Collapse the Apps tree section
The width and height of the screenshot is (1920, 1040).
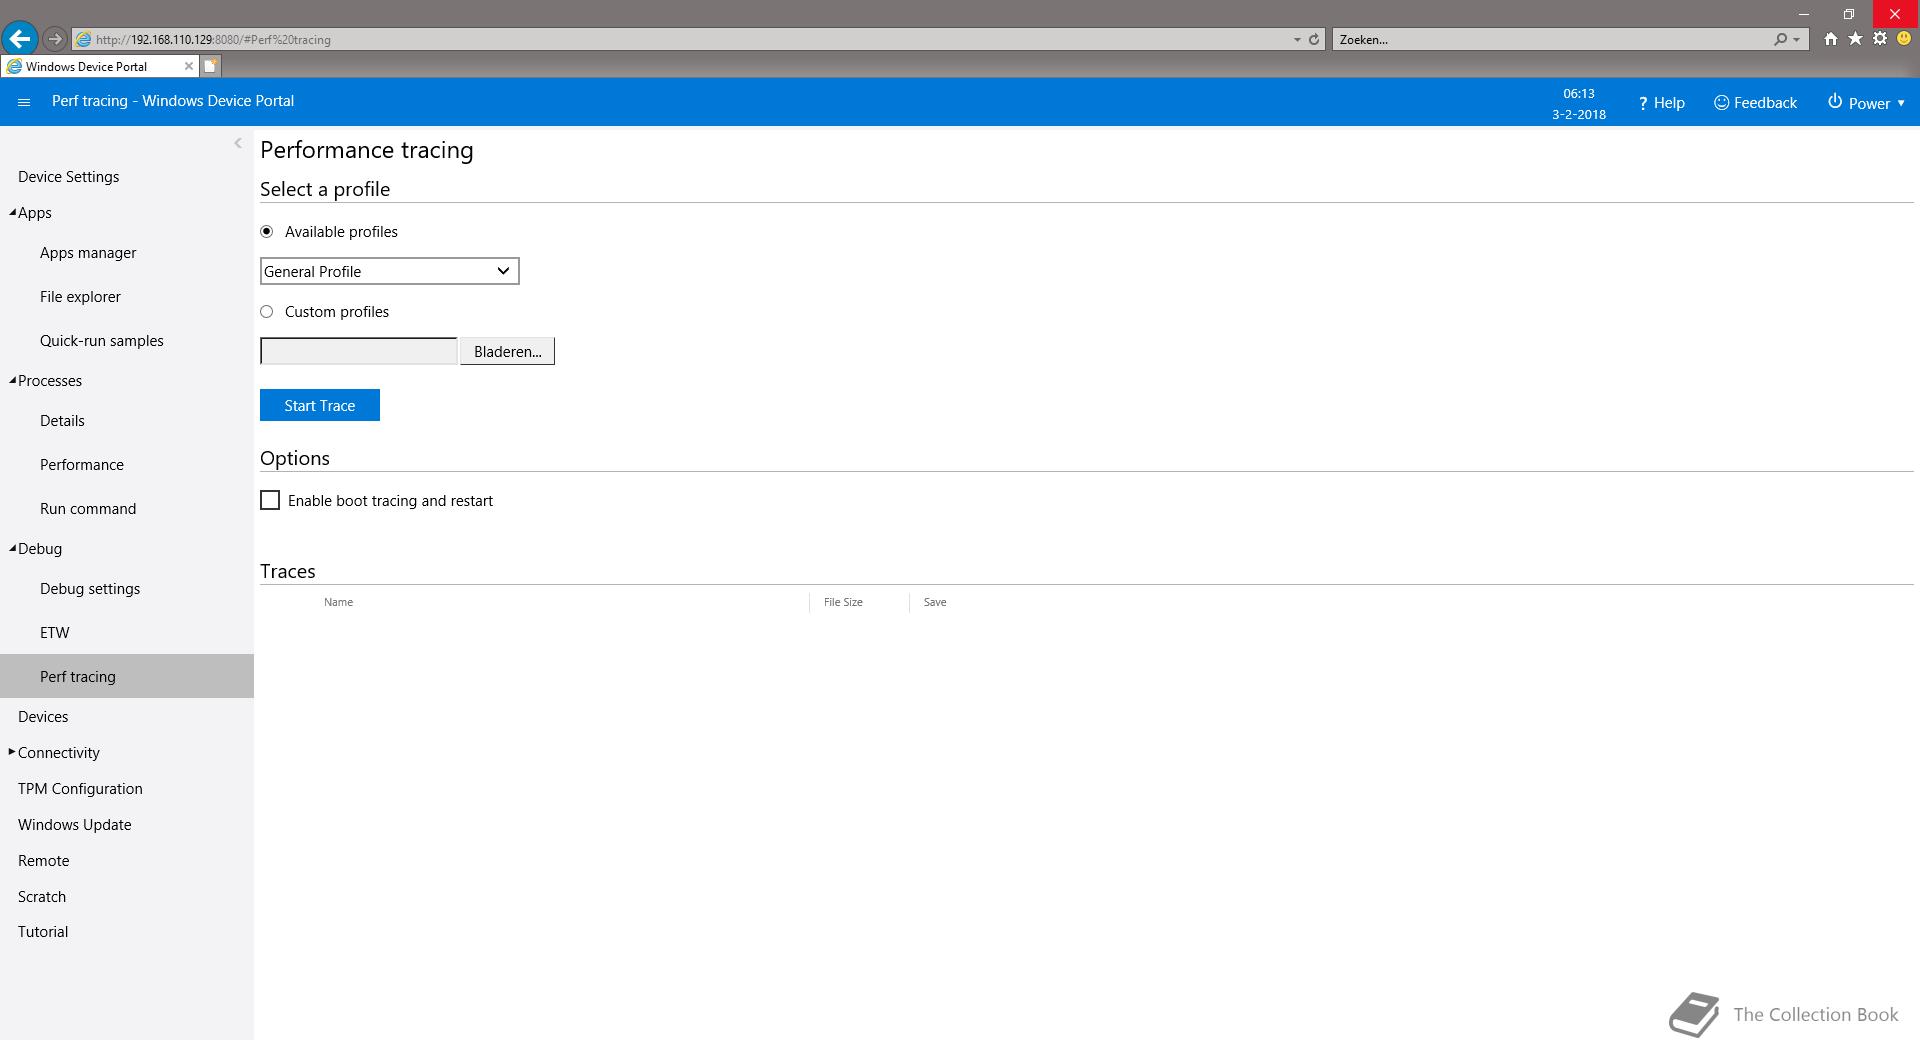(x=12, y=212)
